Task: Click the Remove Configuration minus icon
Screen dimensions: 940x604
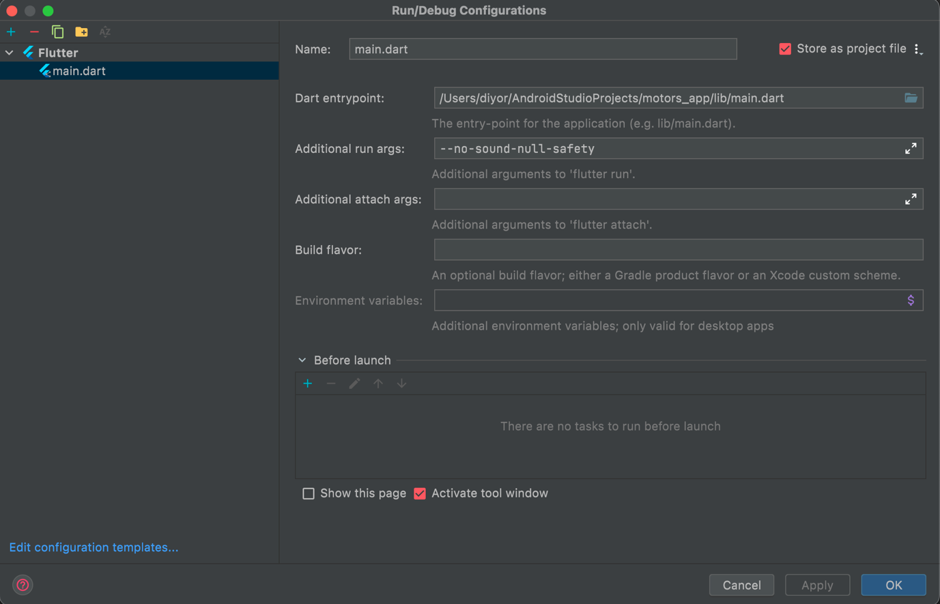Action: 34,32
